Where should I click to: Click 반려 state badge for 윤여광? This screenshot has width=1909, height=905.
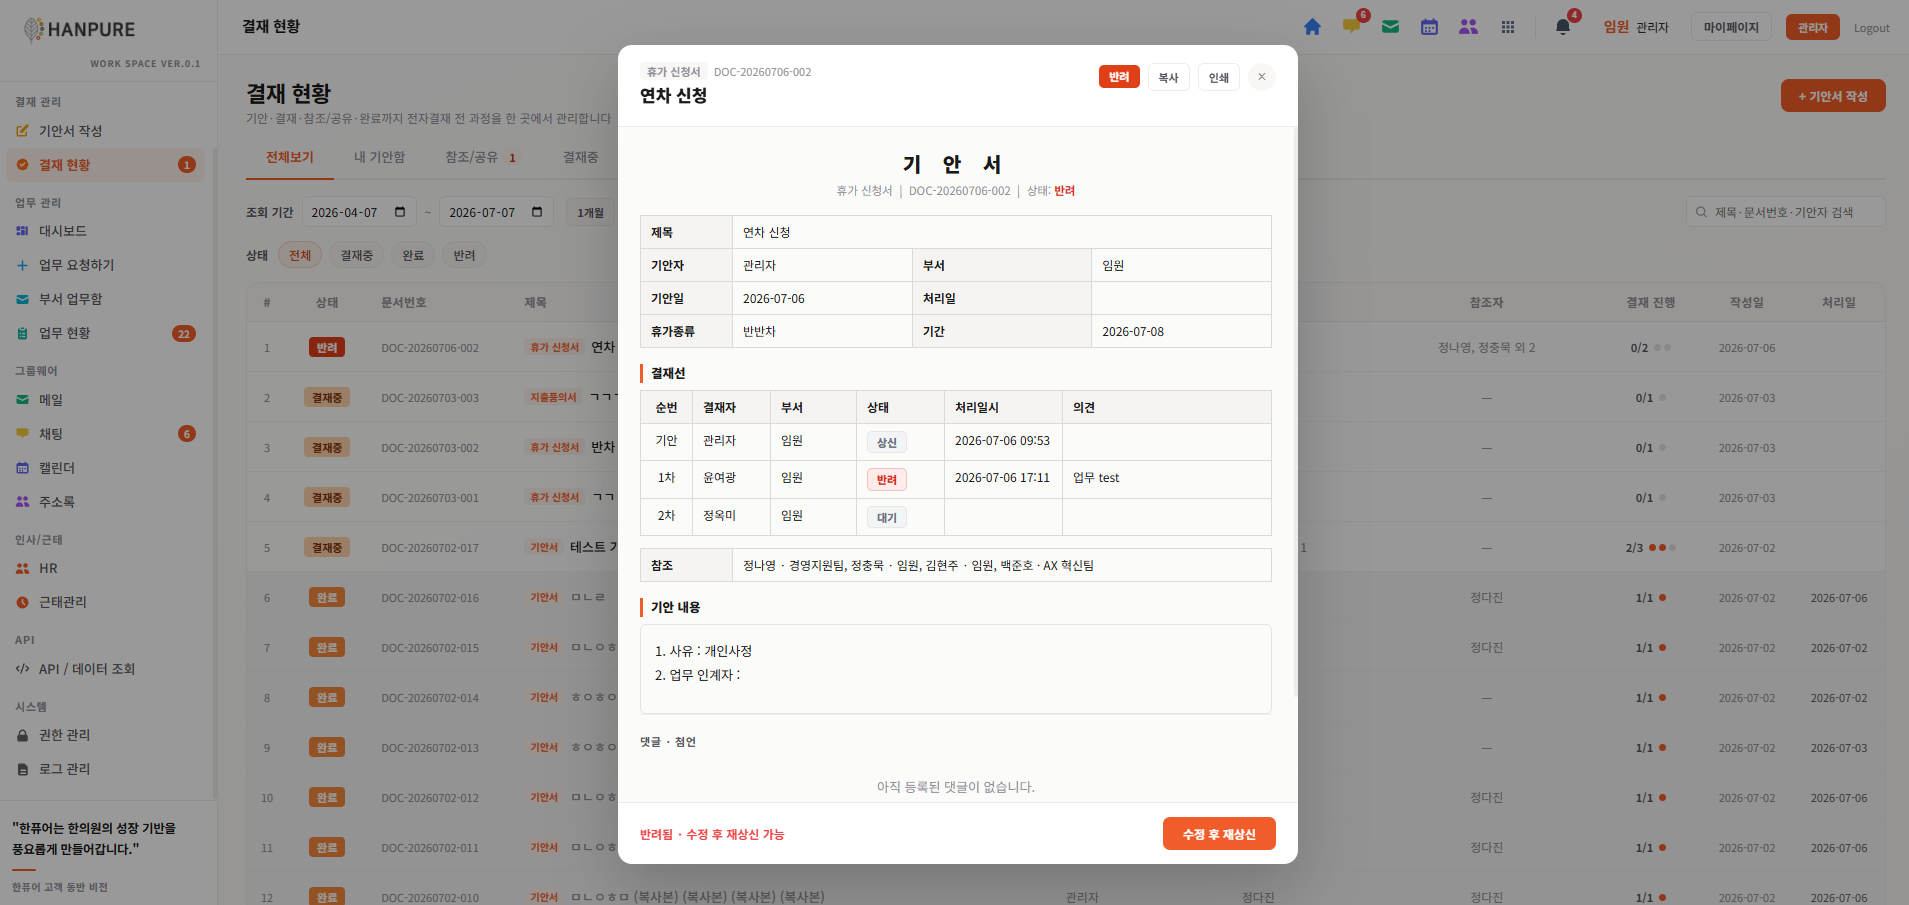(886, 480)
